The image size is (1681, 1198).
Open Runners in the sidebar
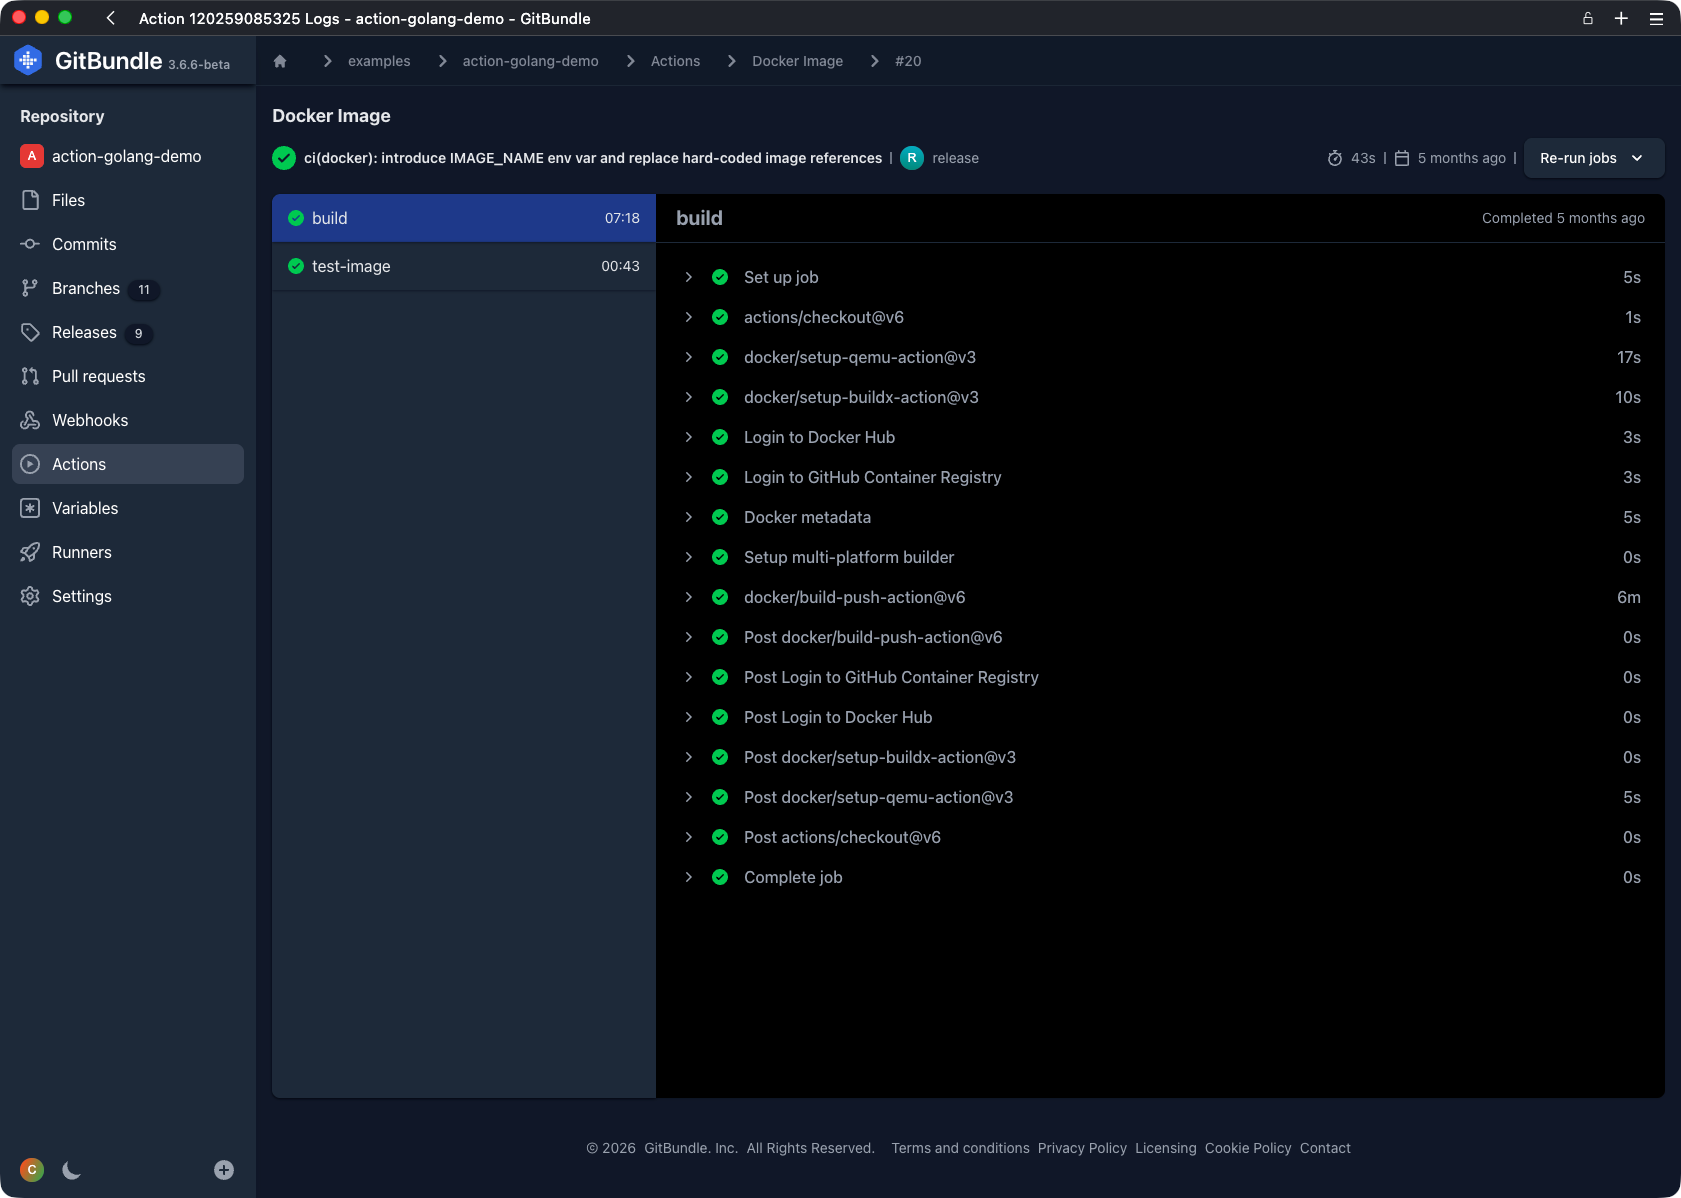coord(128,552)
